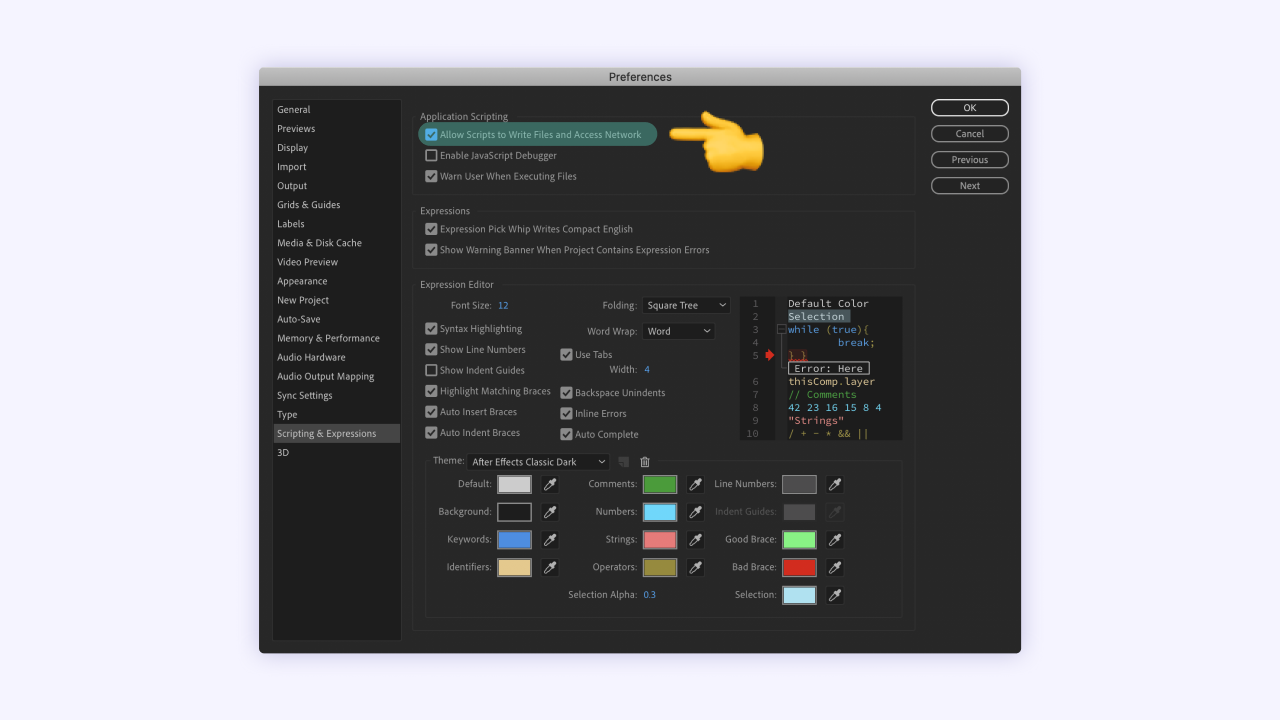Switch to Sync Settings
The width and height of the screenshot is (1280, 720).
337,395
